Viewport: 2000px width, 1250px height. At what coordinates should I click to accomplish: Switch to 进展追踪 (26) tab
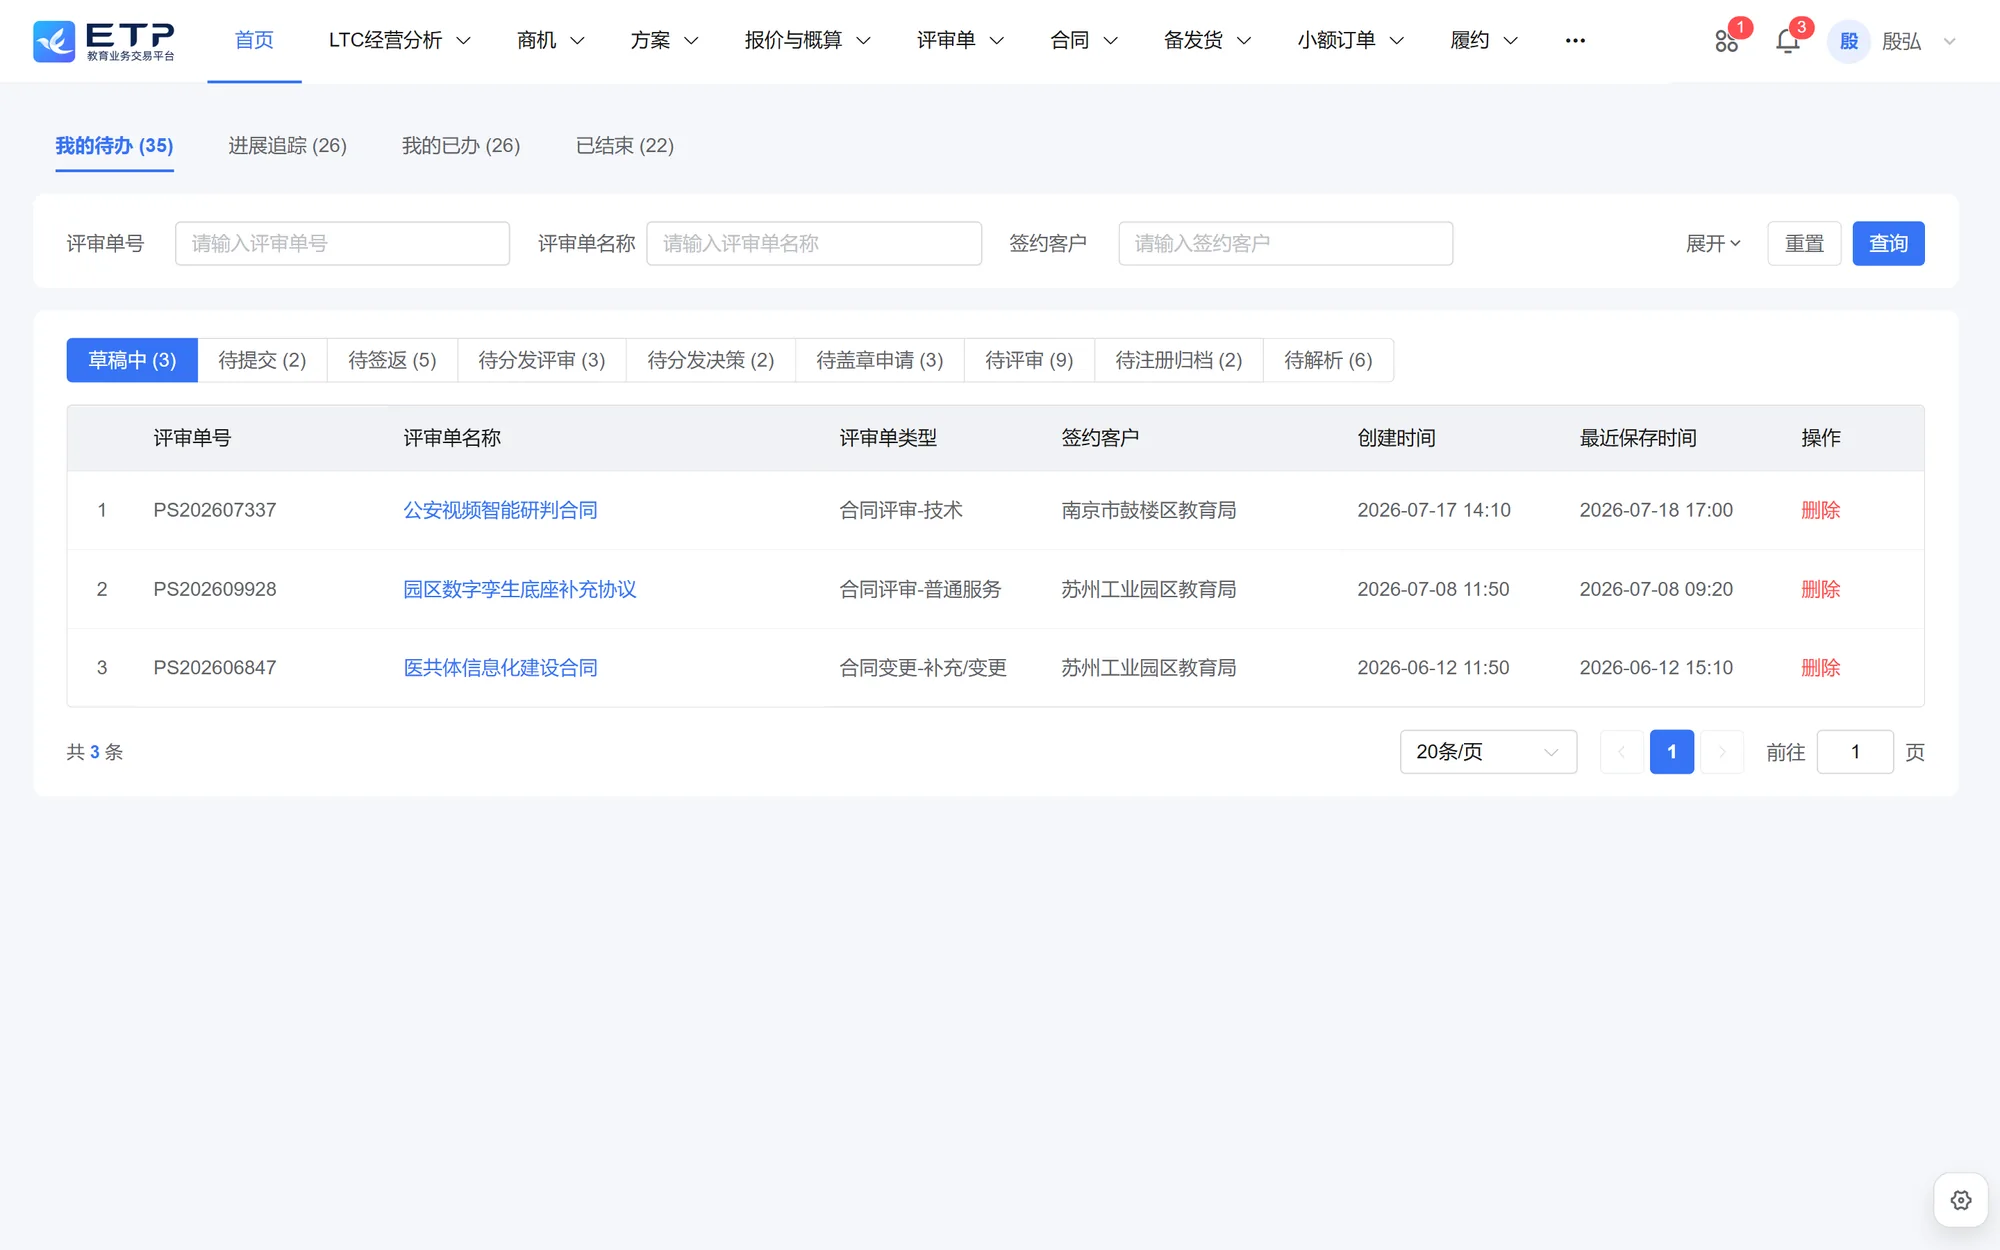pyautogui.click(x=287, y=146)
